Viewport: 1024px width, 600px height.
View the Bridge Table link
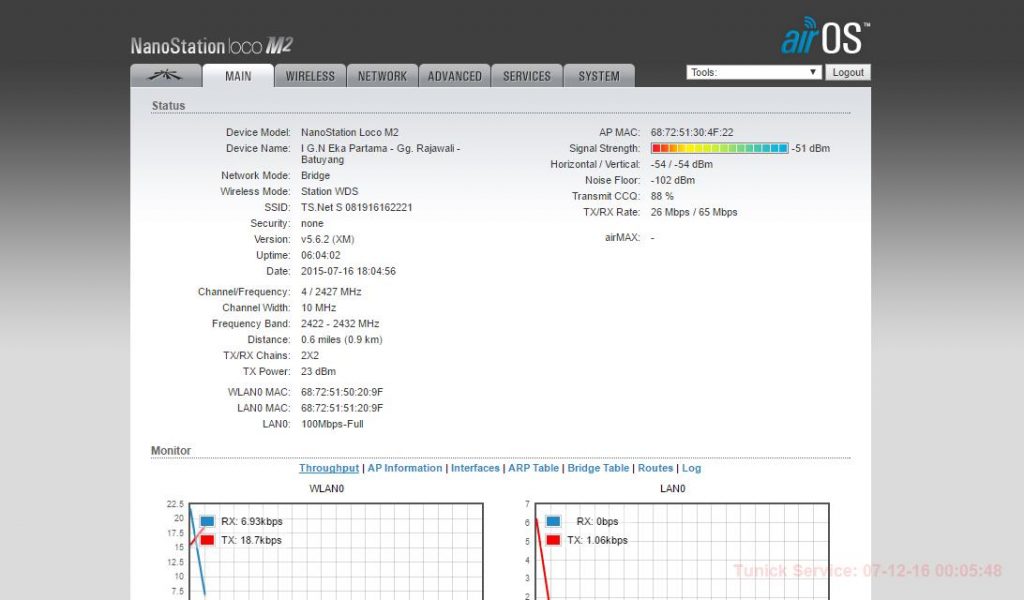[598, 468]
